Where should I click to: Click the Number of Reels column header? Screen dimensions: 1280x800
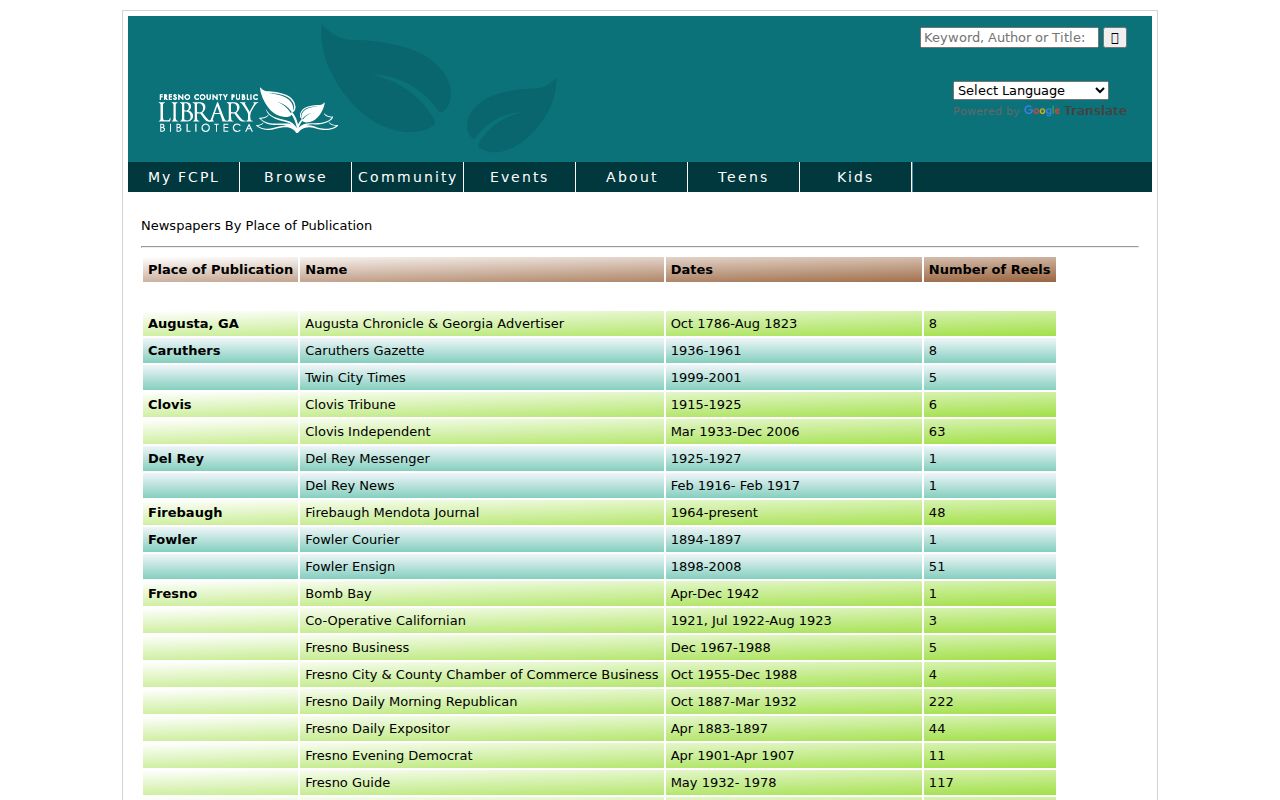pyautogui.click(x=990, y=270)
